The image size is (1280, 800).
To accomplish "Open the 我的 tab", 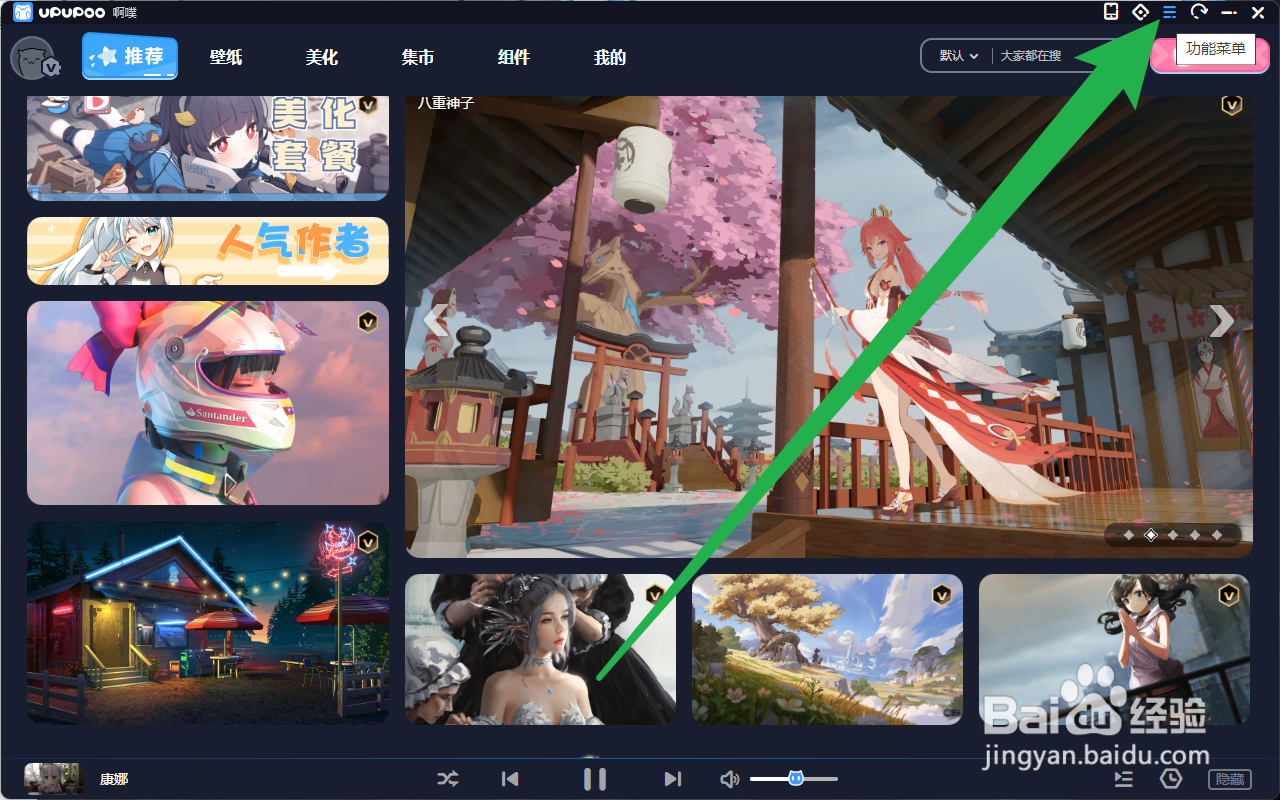I will click(x=610, y=58).
